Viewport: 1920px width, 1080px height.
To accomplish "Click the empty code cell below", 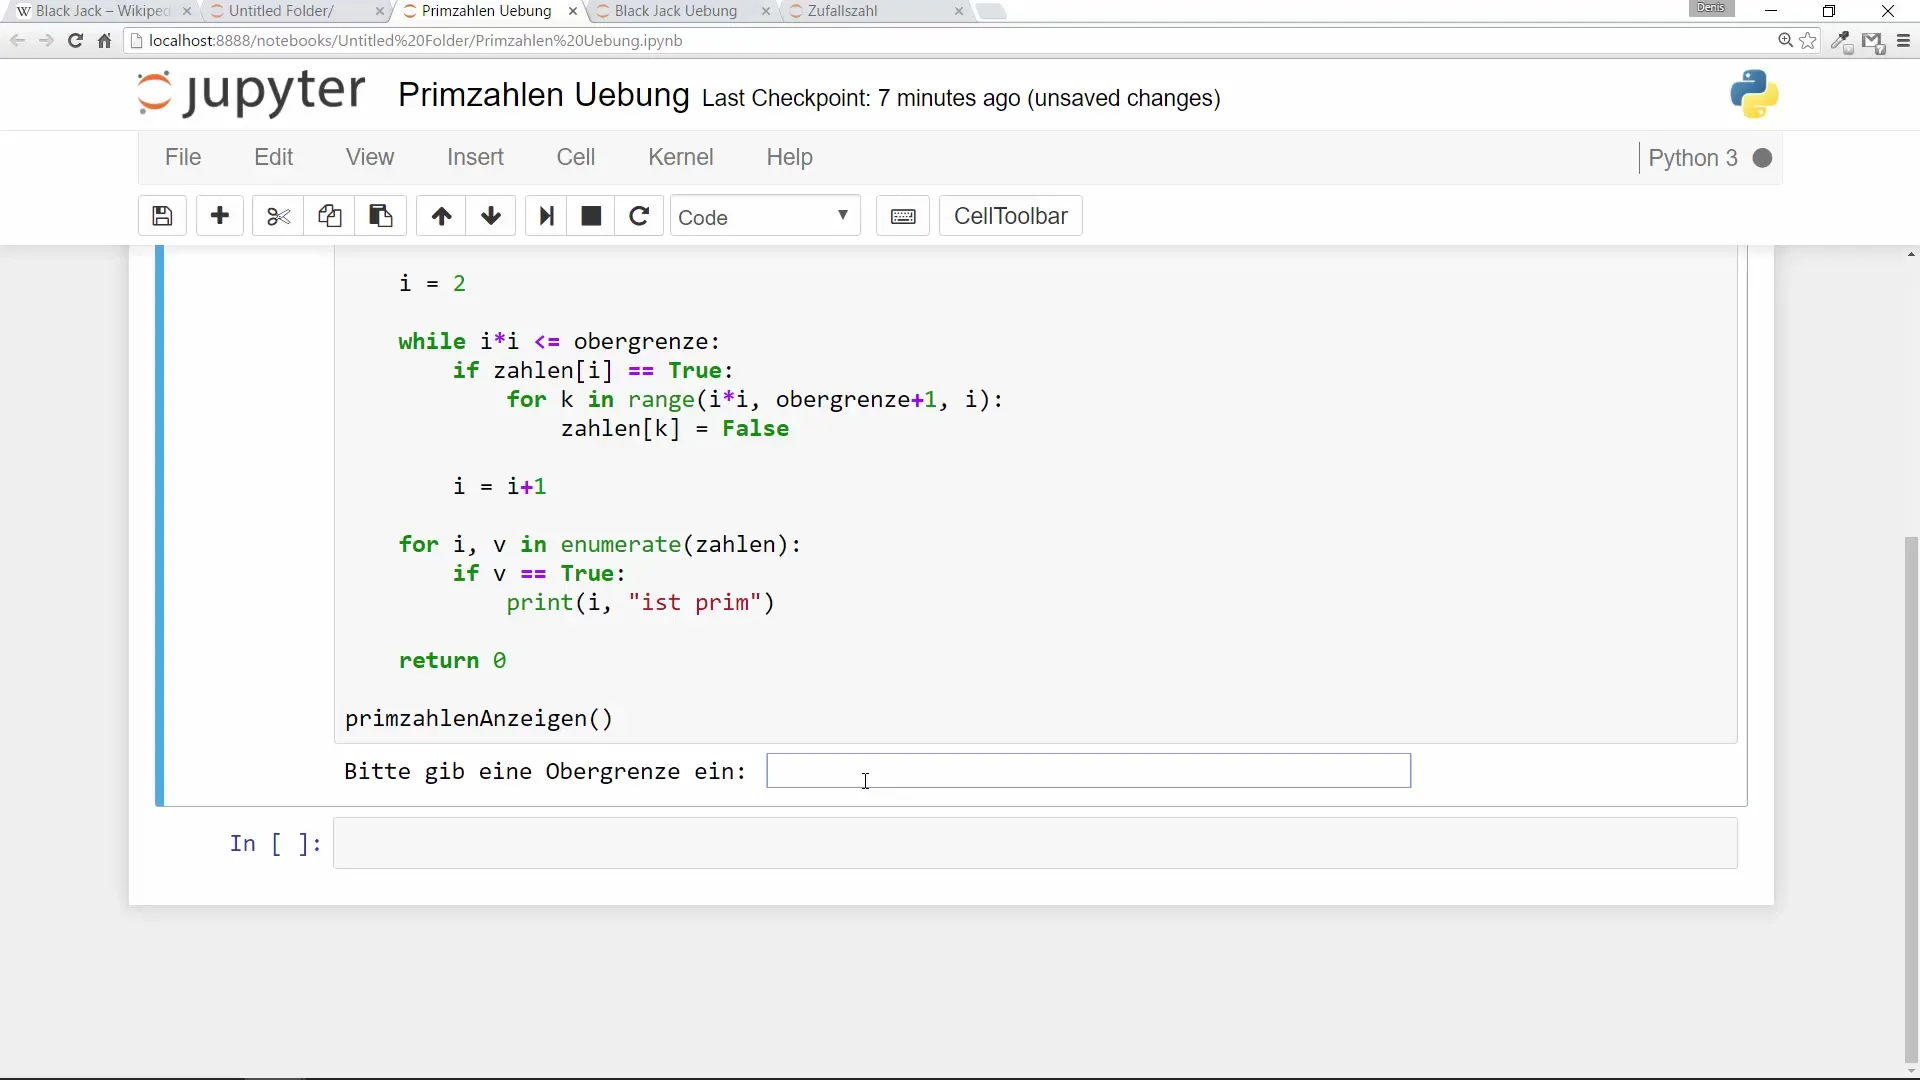I will (x=1035, y=843).
